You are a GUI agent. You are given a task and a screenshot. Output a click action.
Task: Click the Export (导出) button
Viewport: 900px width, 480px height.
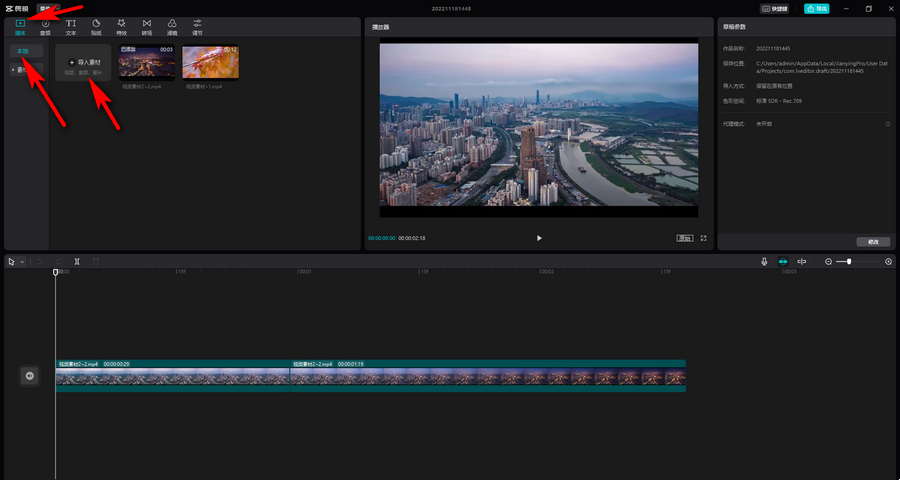click(x=817, y=8)
